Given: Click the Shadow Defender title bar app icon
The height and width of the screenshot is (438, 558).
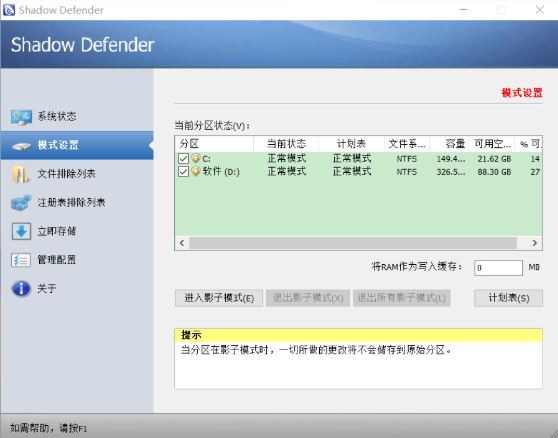Looking at the screenshot, I should (9, 10).
